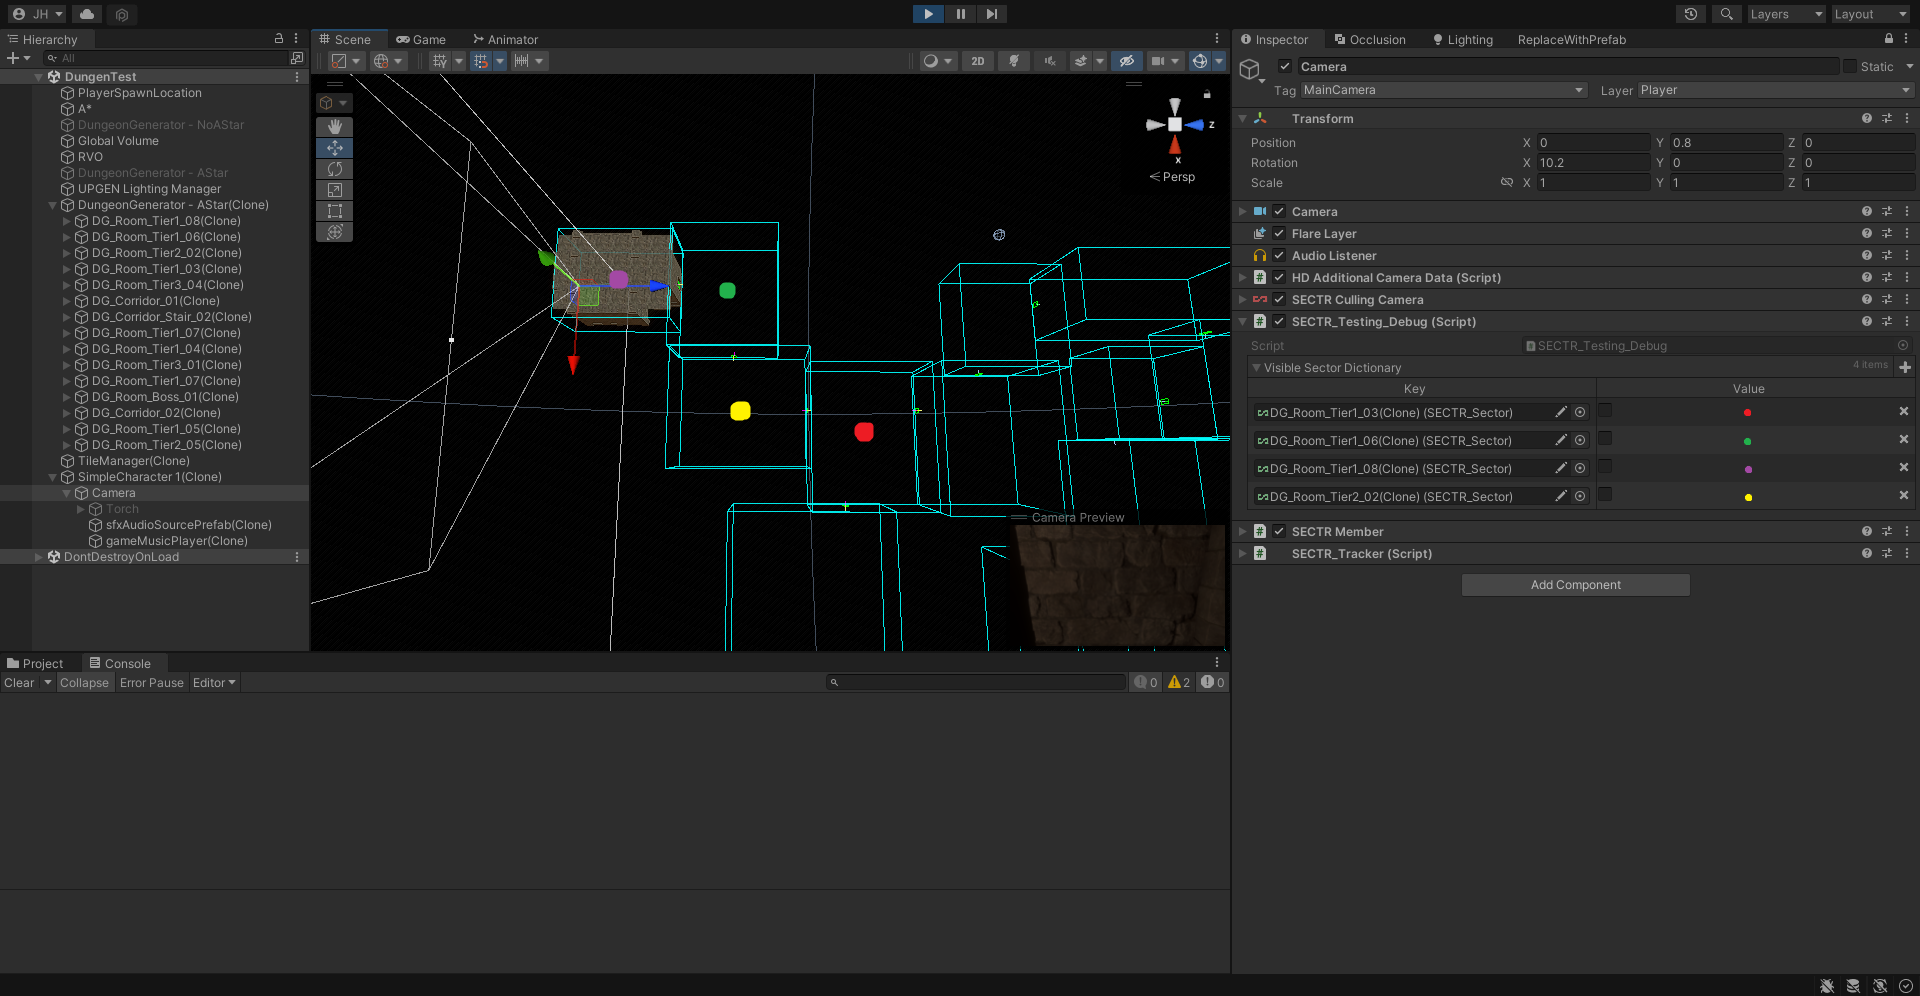
Task: Switch to the Game tab
Action: click(x=421, y=40)
